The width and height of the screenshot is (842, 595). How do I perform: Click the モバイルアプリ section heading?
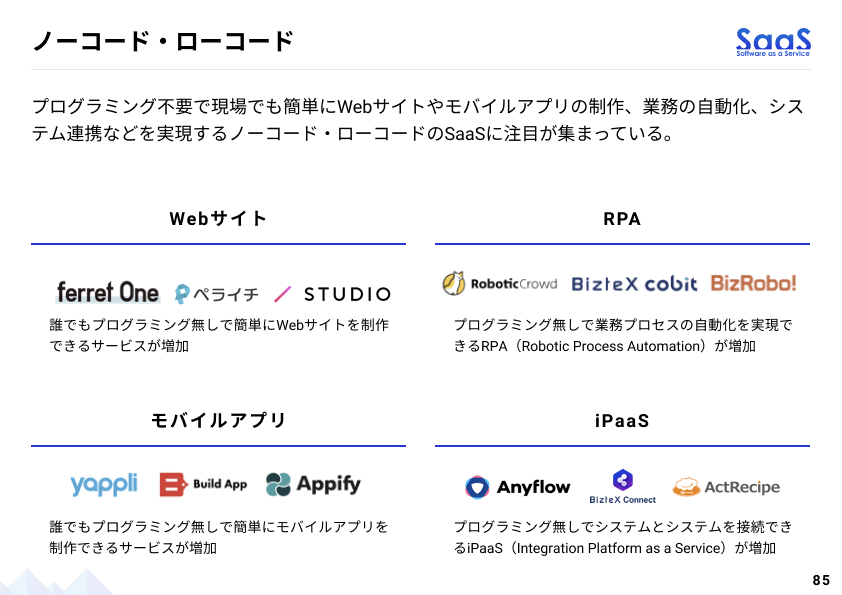click(218, 421)
